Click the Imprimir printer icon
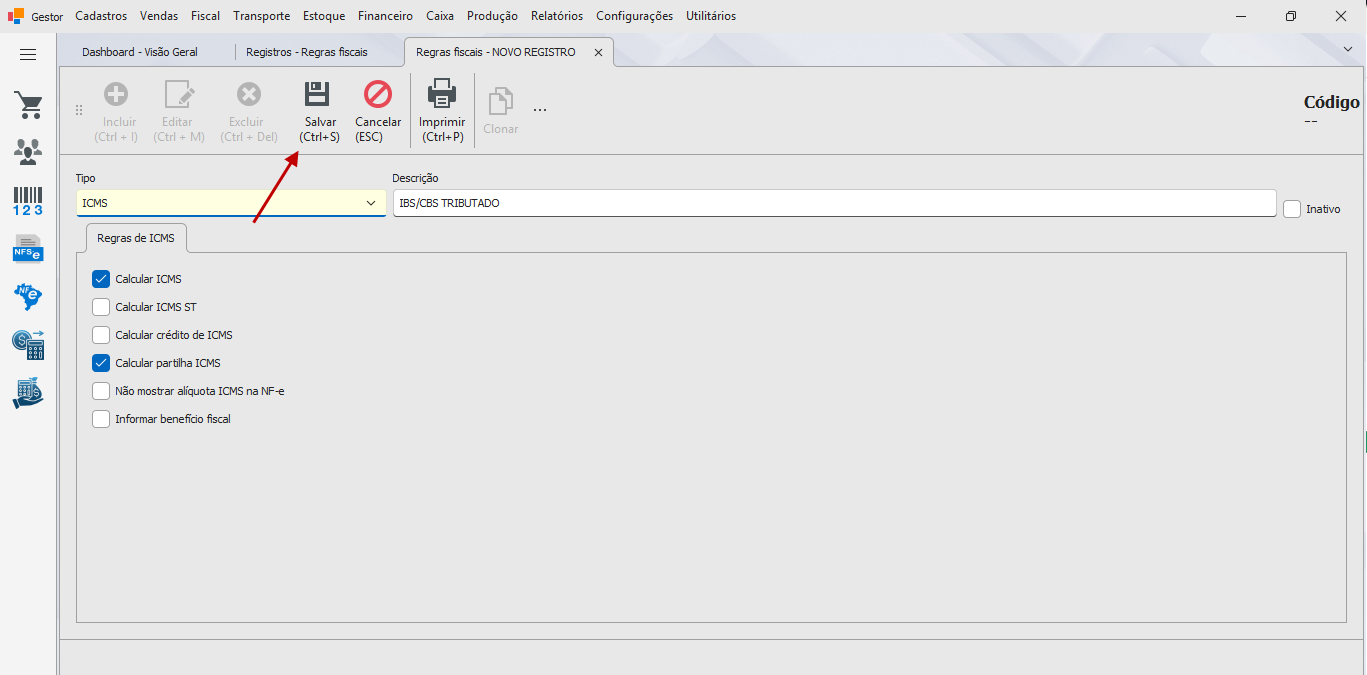This screenshot has width=1367, height=675. [x=442, y=94]
